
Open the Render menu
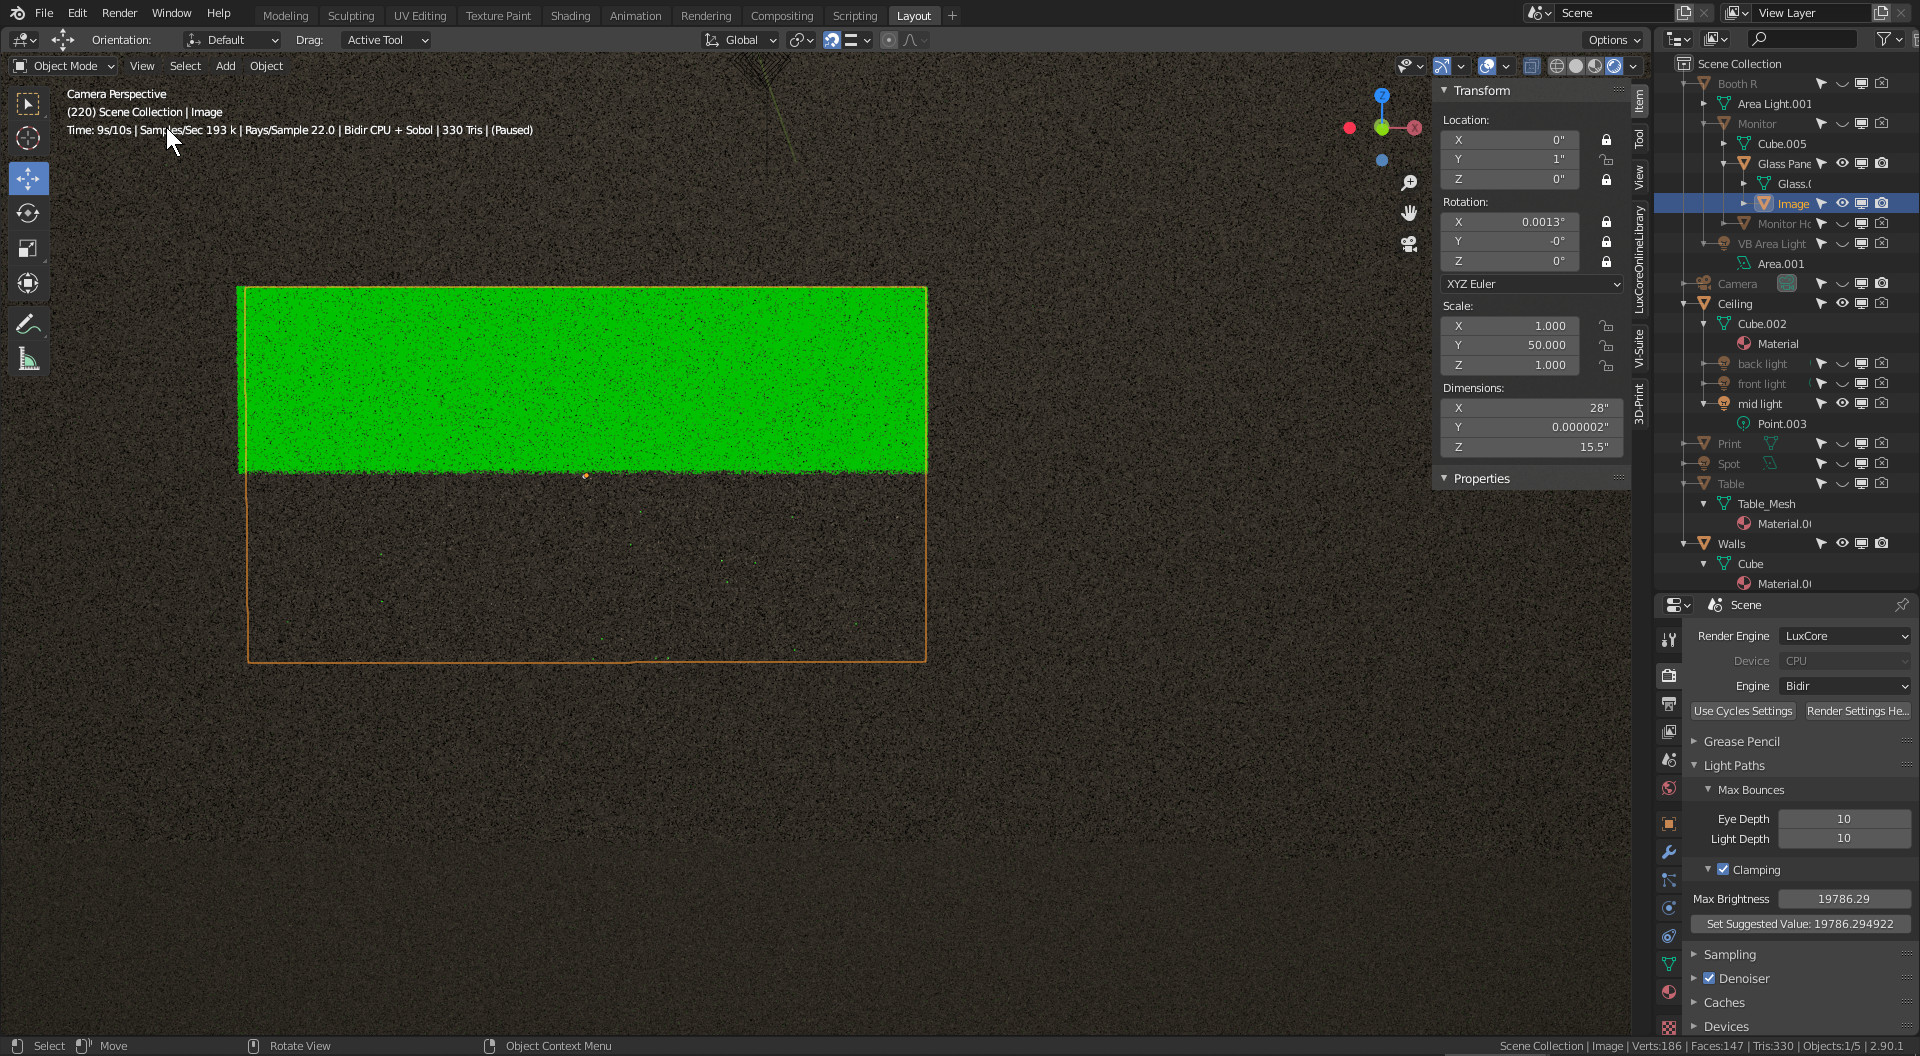[119, 13]
